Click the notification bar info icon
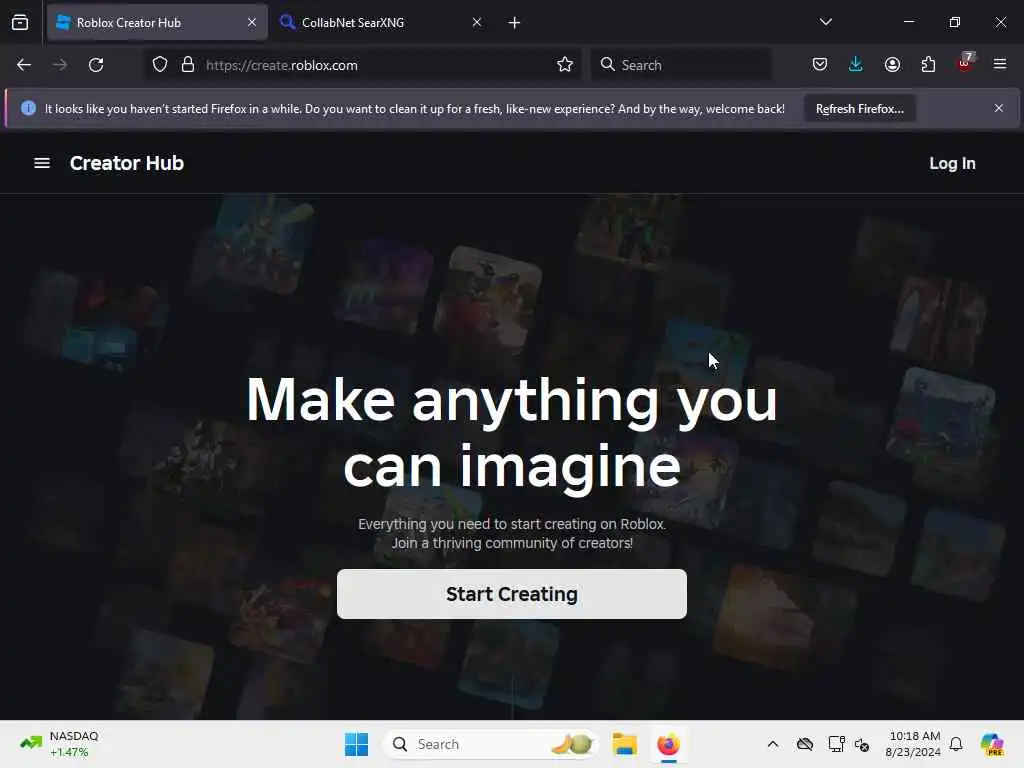The width and height of the screenshot is (1024, 768). [28, 108]
